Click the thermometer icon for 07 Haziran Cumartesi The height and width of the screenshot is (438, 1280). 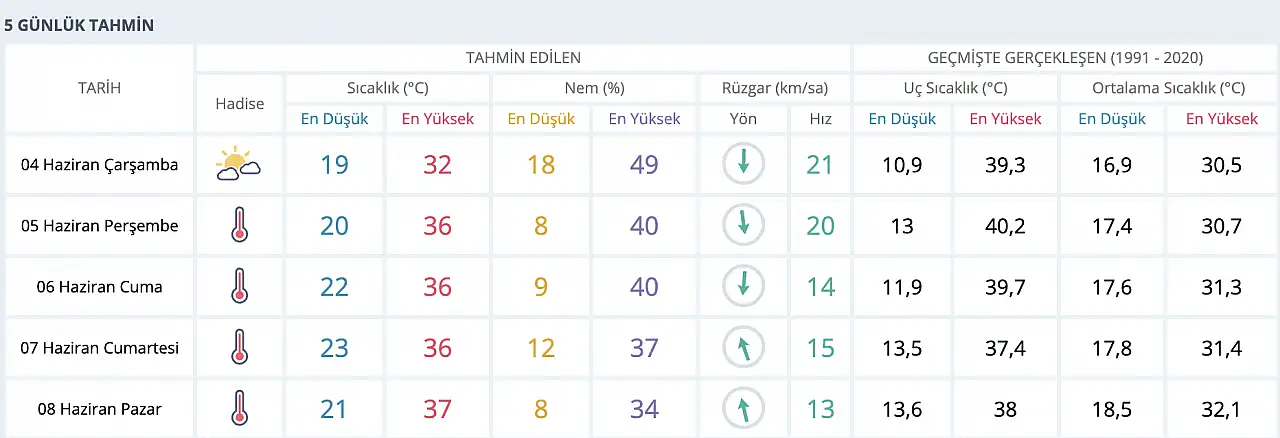pos(238,348)
